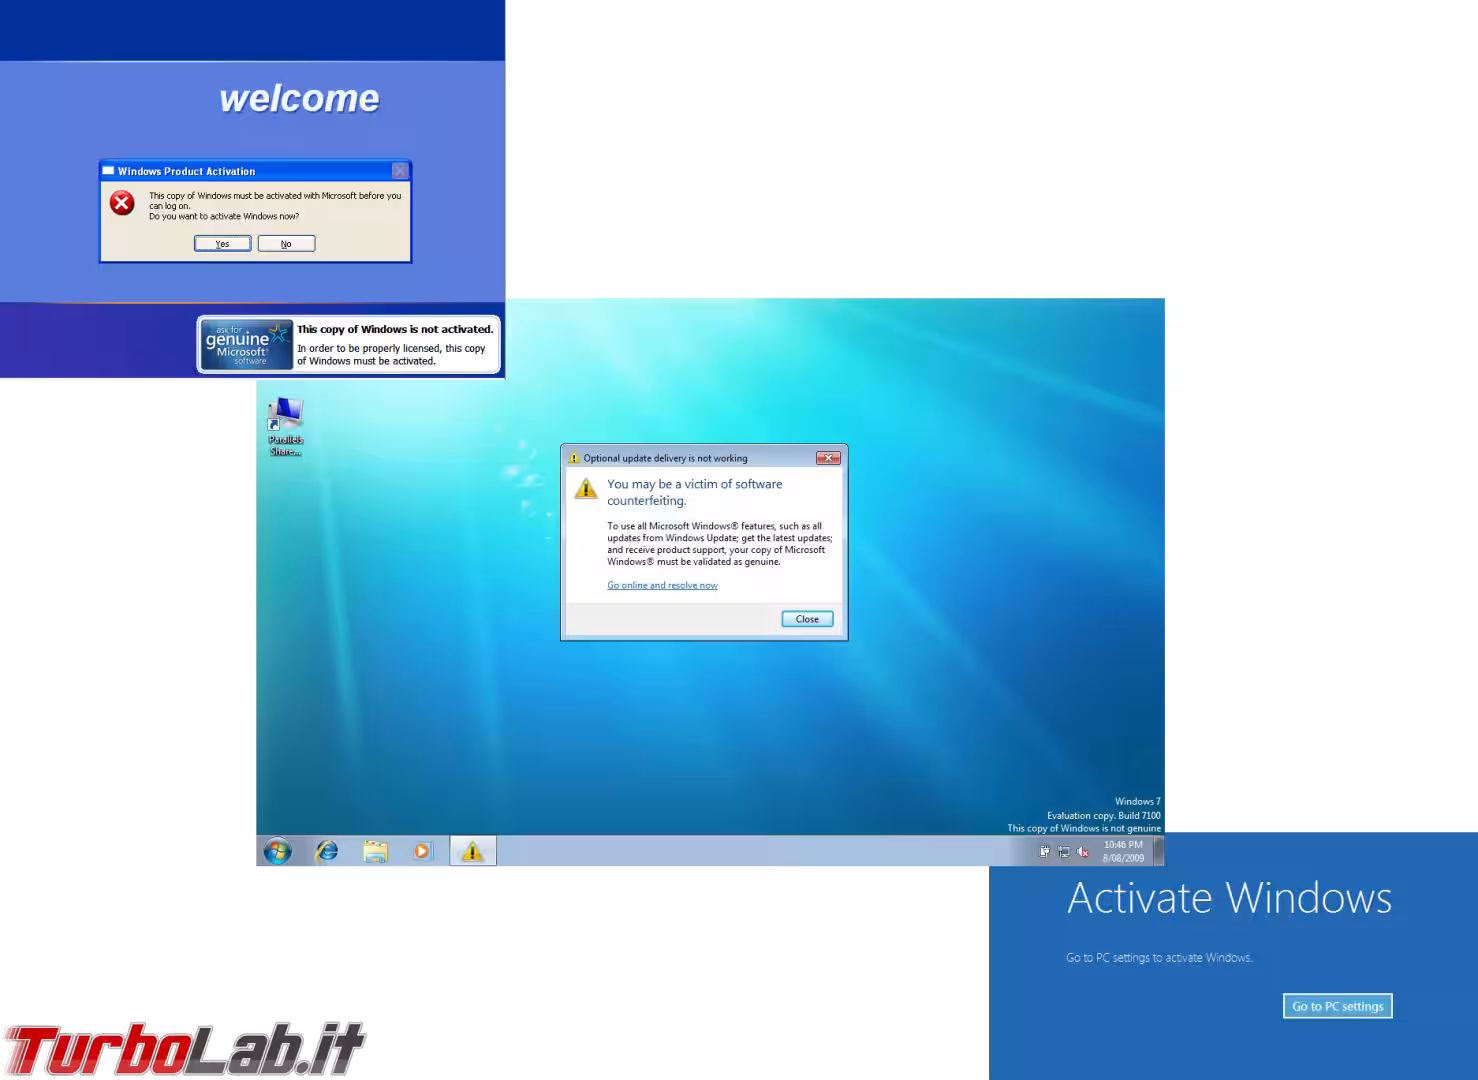
Task: Dismiss the dialog with the red X button
Action: pyautogui.click(x=828, y=458)
